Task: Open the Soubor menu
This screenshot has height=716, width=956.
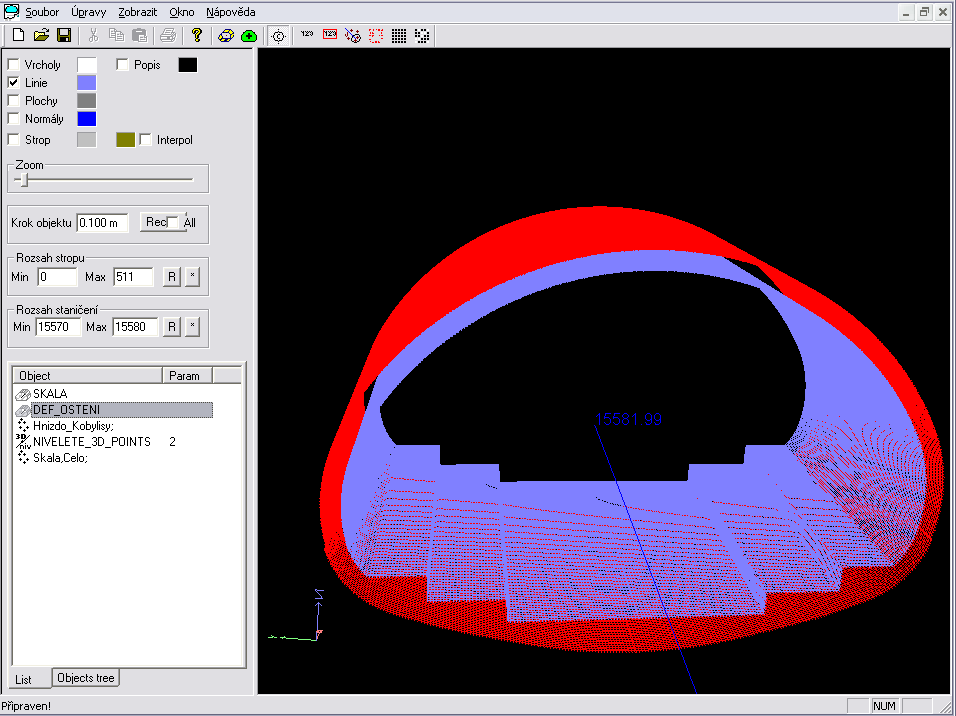Action: point(42,12)
